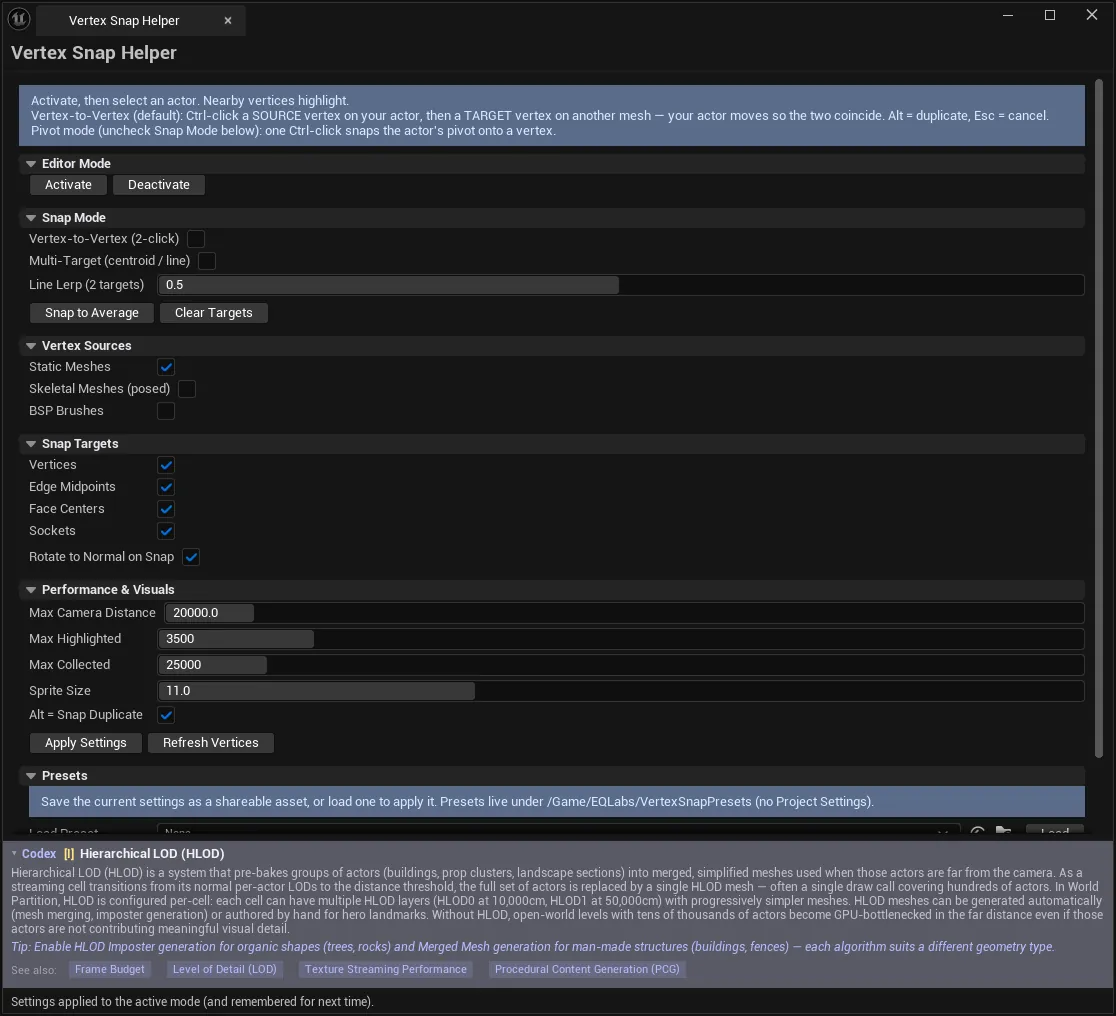Click Max Camera Distance value field
The image size is (1116, 1016).
tap(624, 613)
